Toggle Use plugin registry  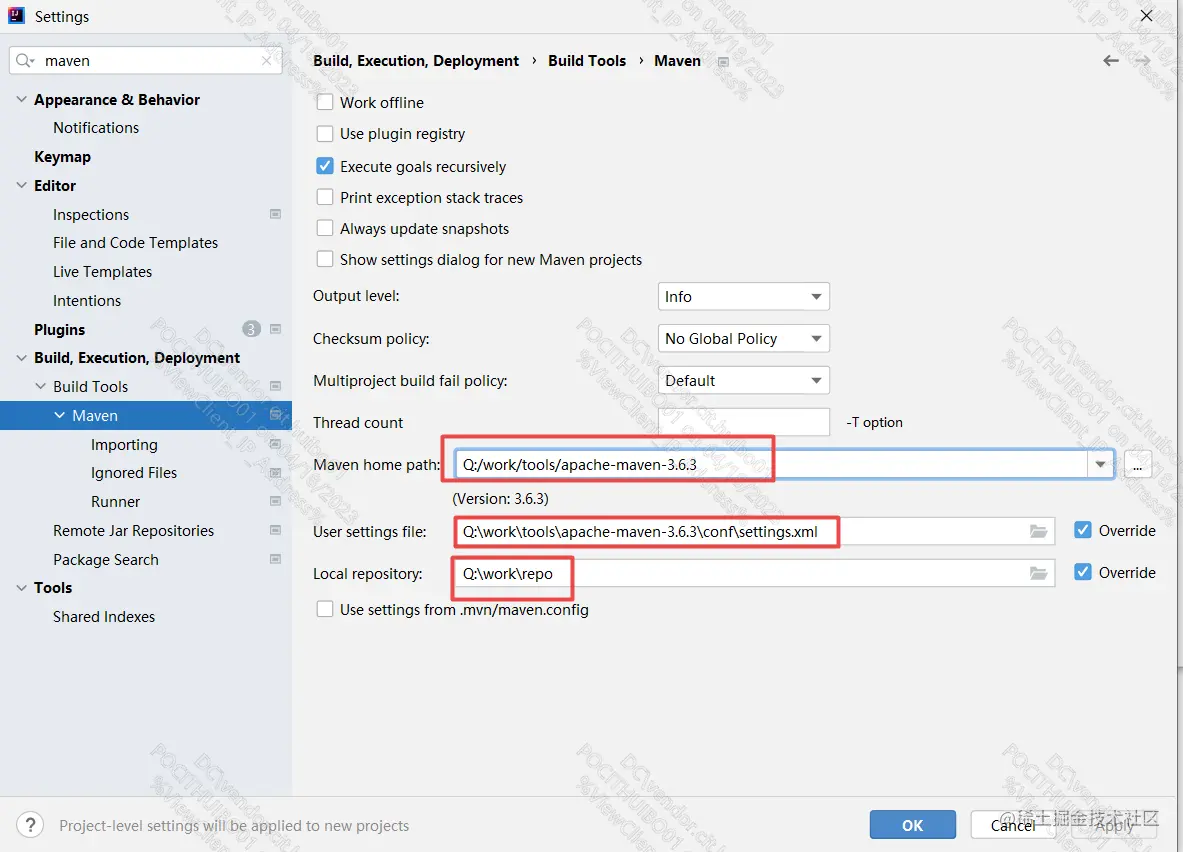[x=324, y=134]
